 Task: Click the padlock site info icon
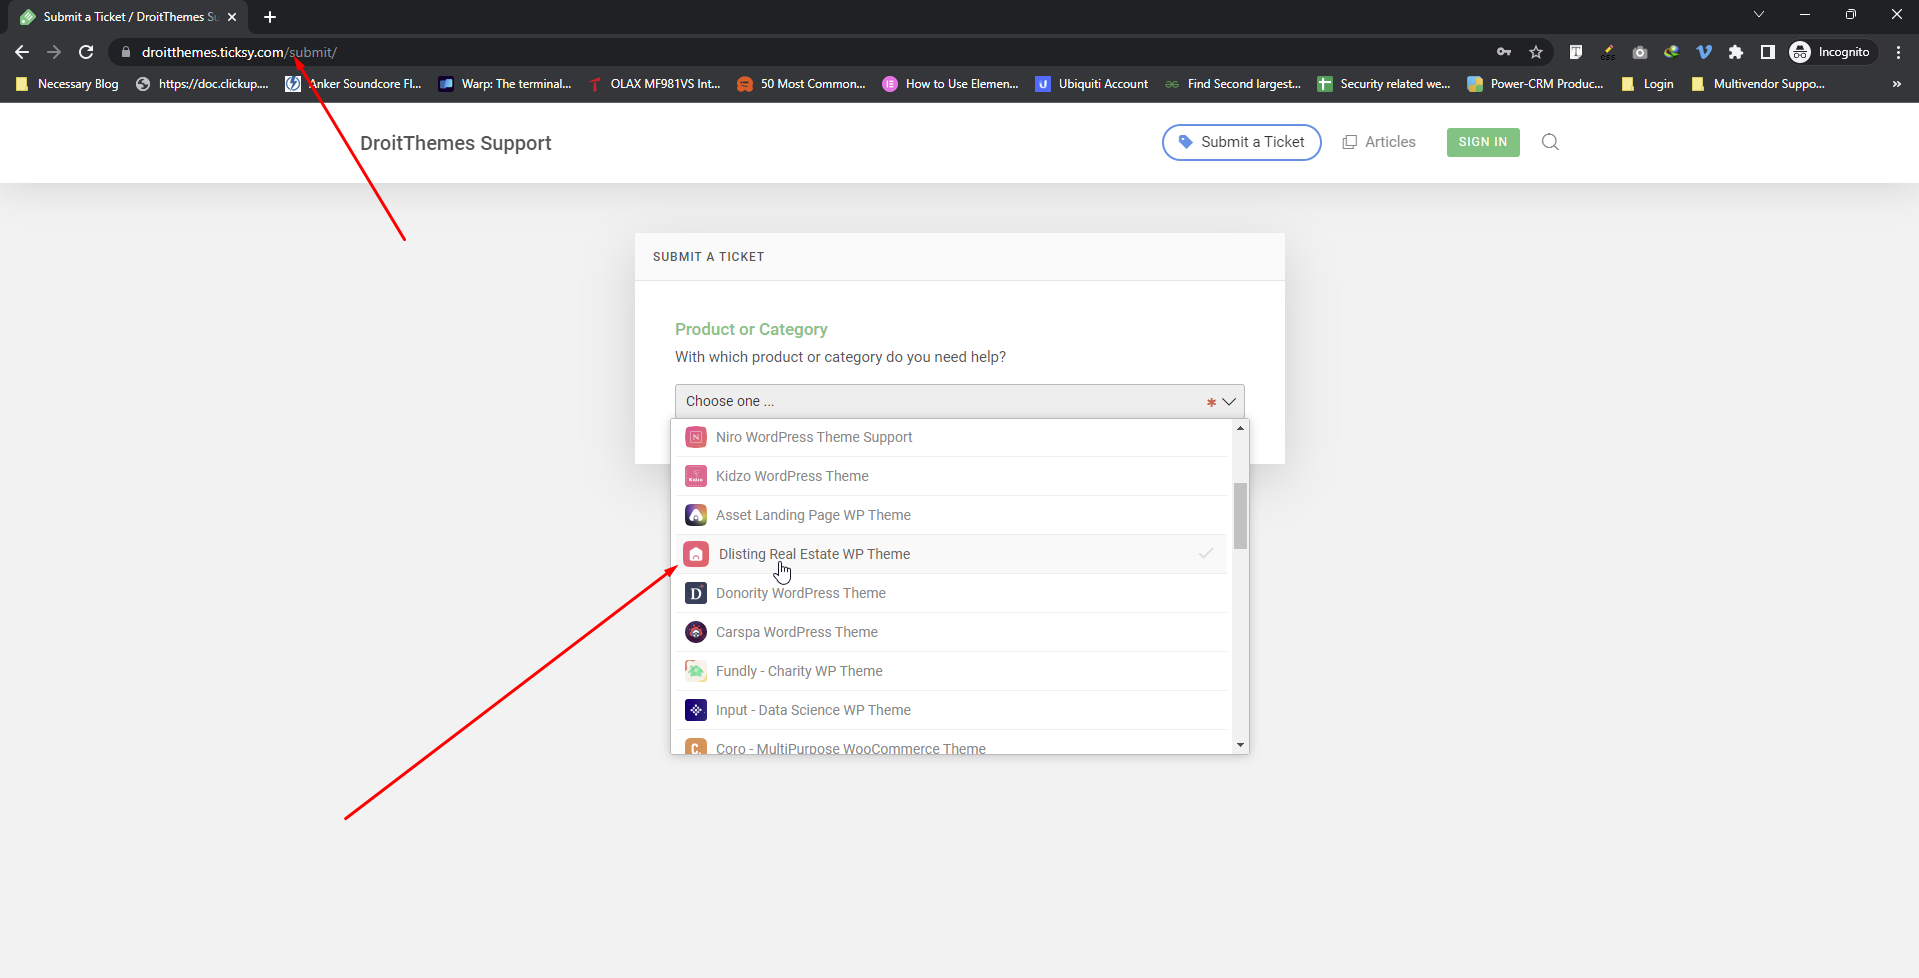click(126, 52)
